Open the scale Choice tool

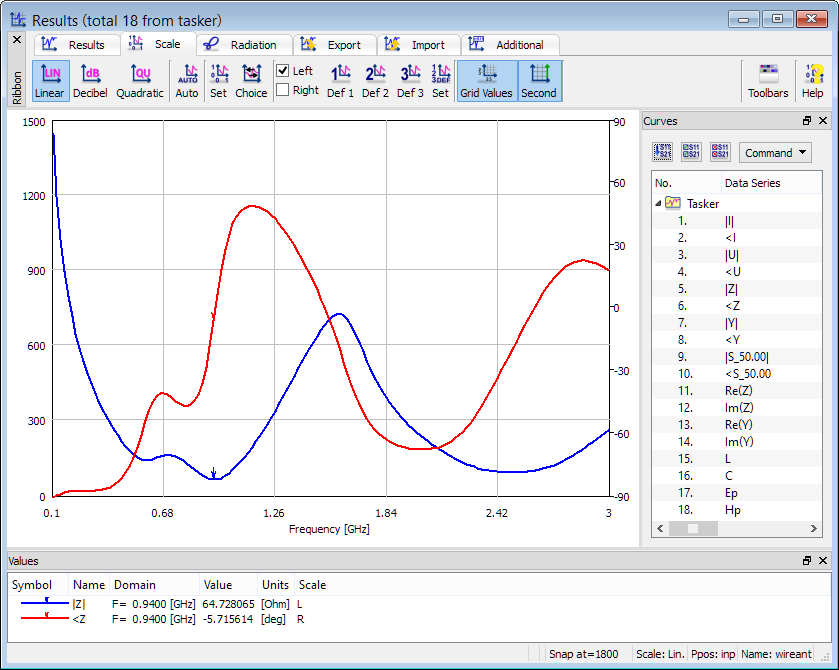point(251,81)
